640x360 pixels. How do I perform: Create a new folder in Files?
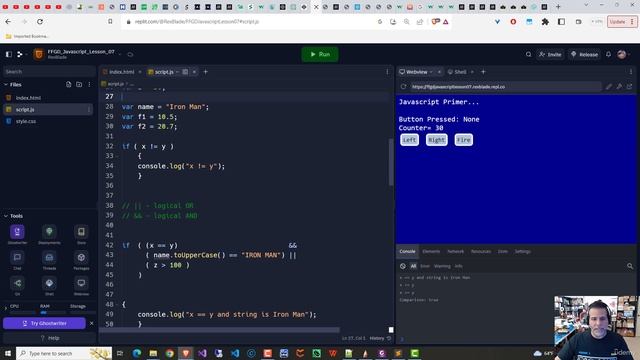pyautogui.click(x=79, y=84)
